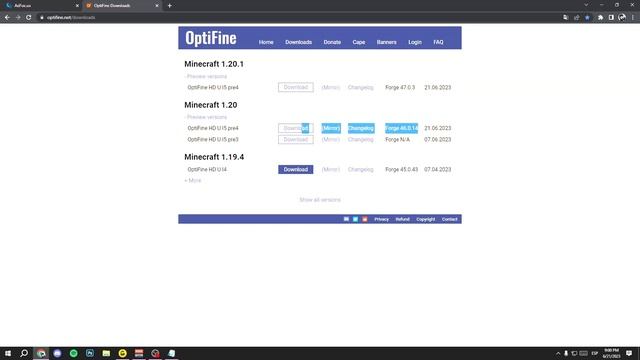Open the Downloads menu item
This screenshot has width=640, height=360.
(x=298, y=42)
